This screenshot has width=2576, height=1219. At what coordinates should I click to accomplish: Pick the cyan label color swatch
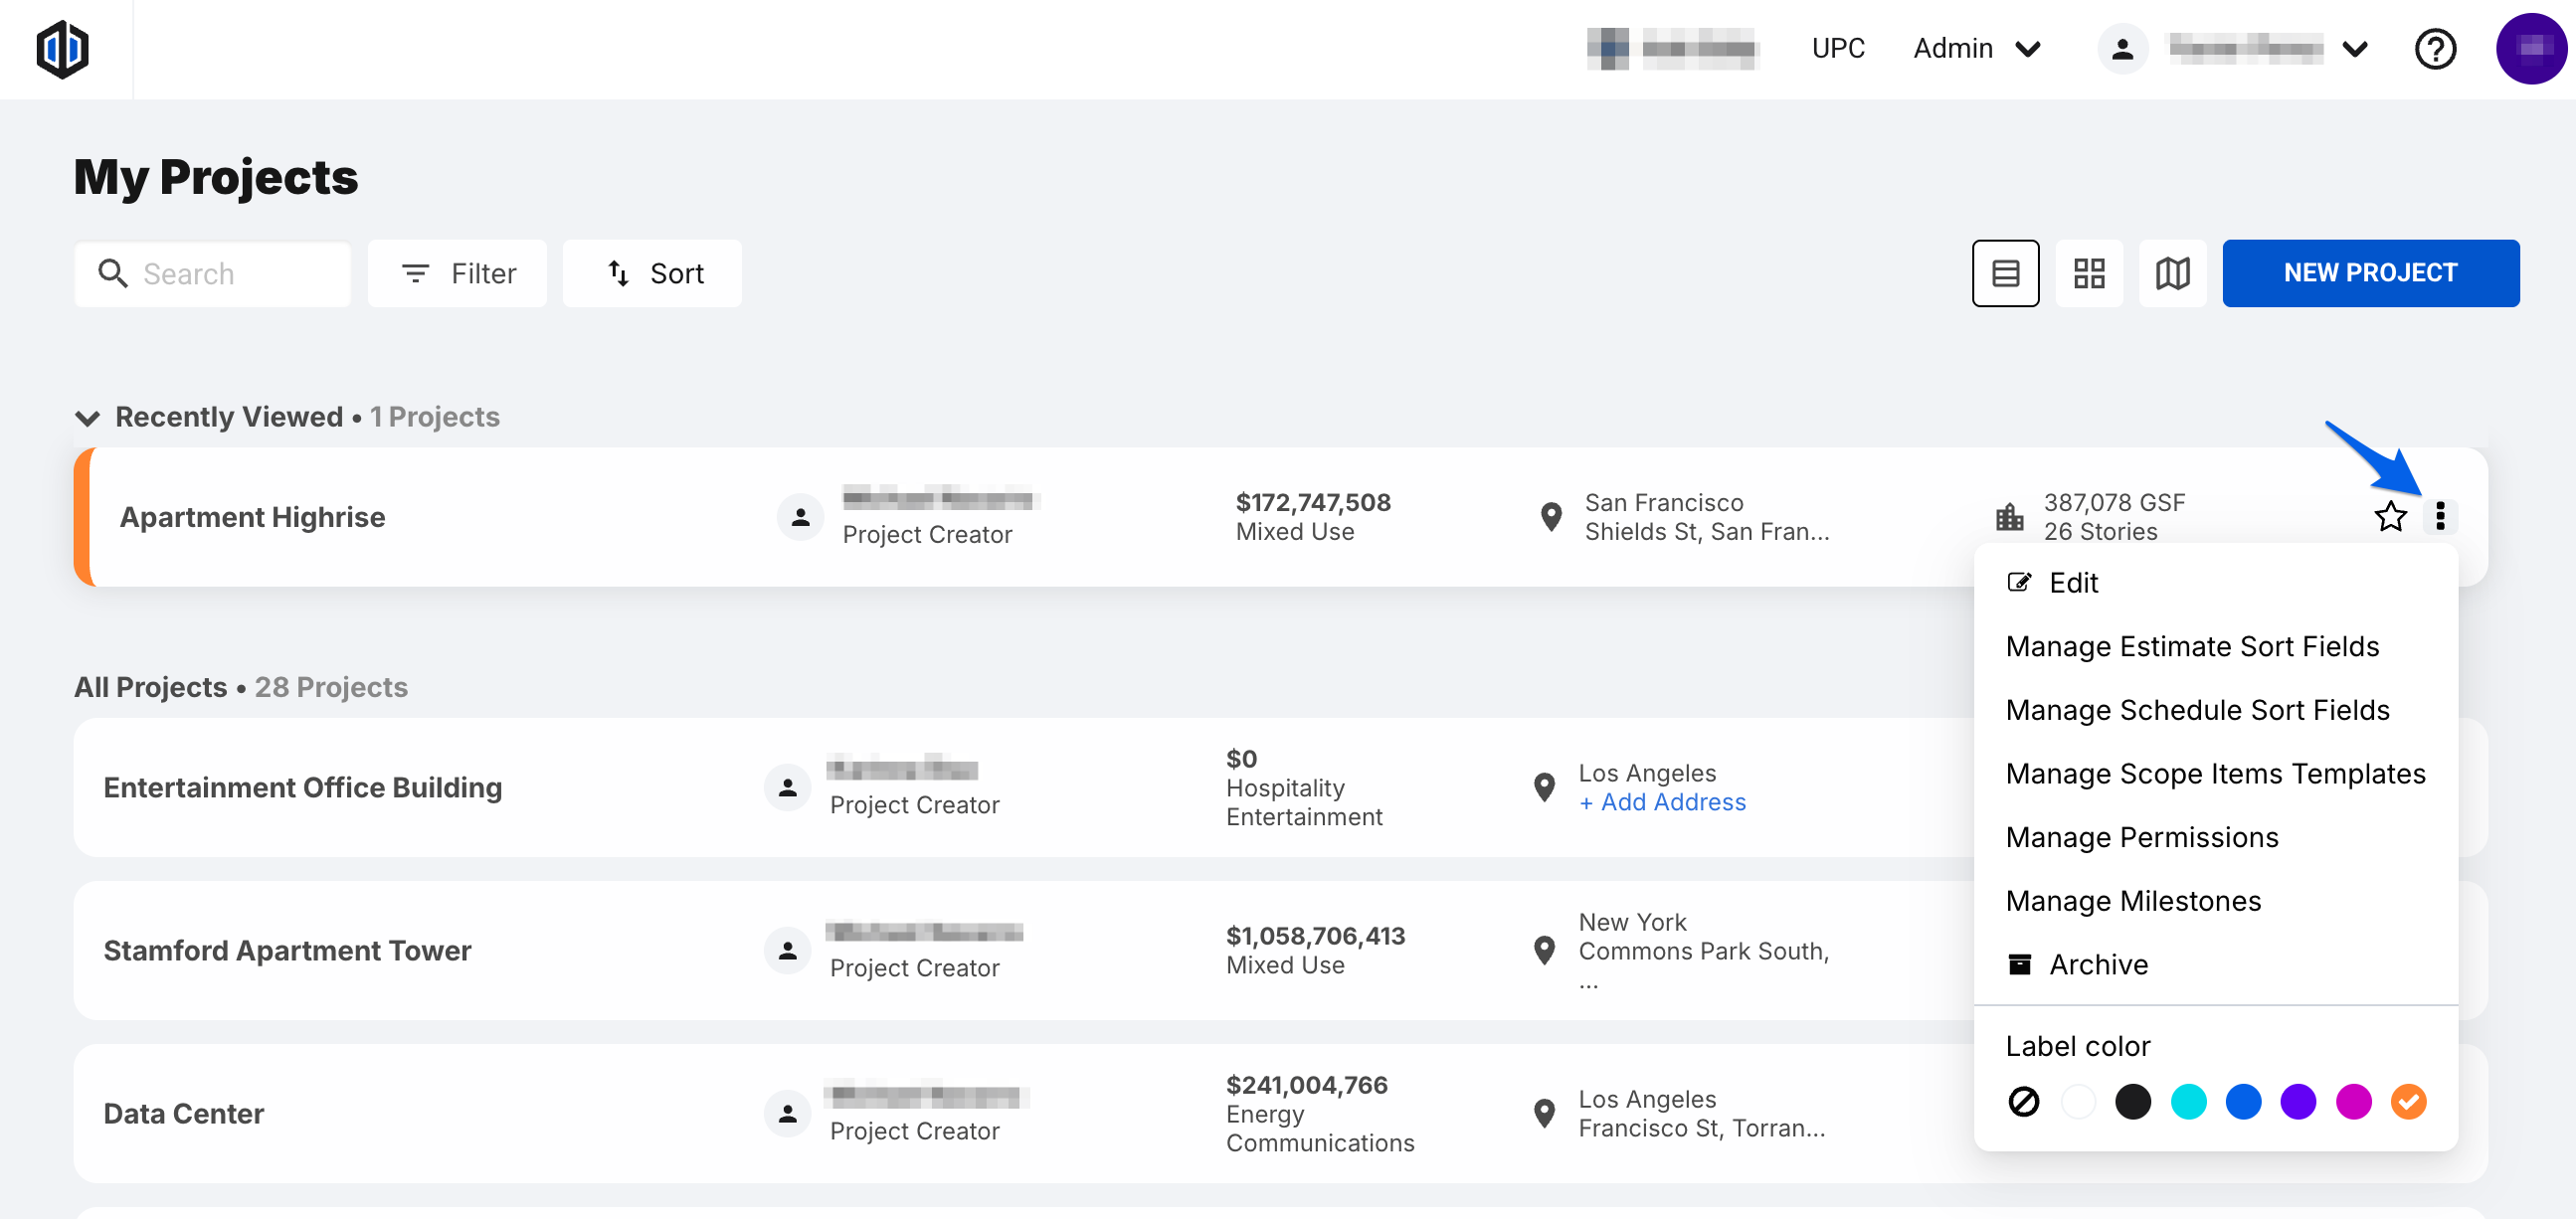(2188, 1101)
